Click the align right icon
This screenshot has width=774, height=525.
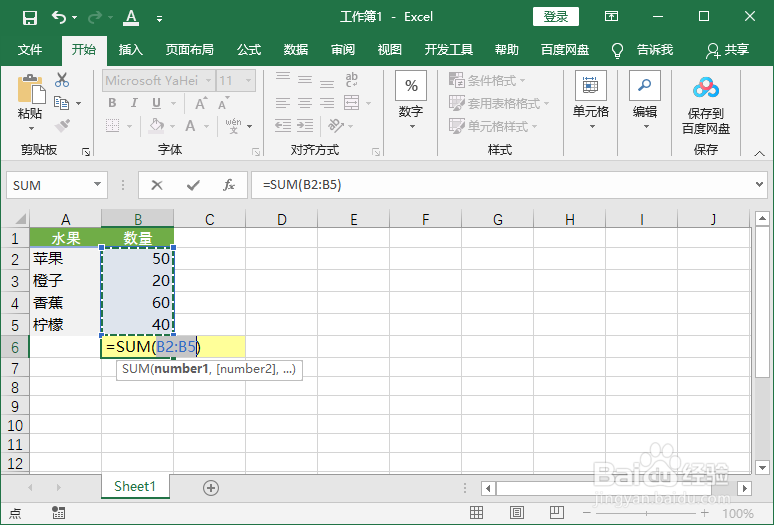327,103
